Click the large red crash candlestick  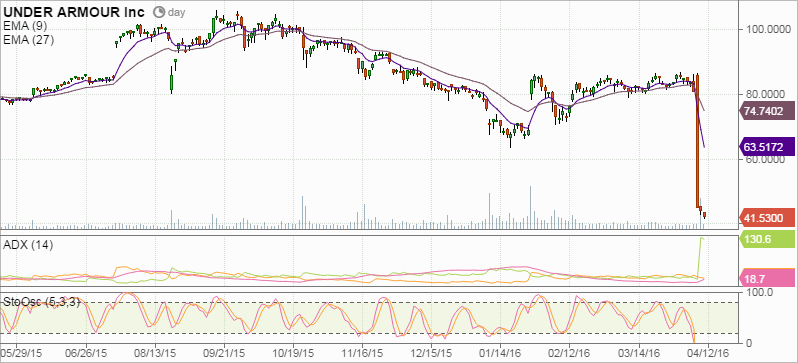click(697, 141)
